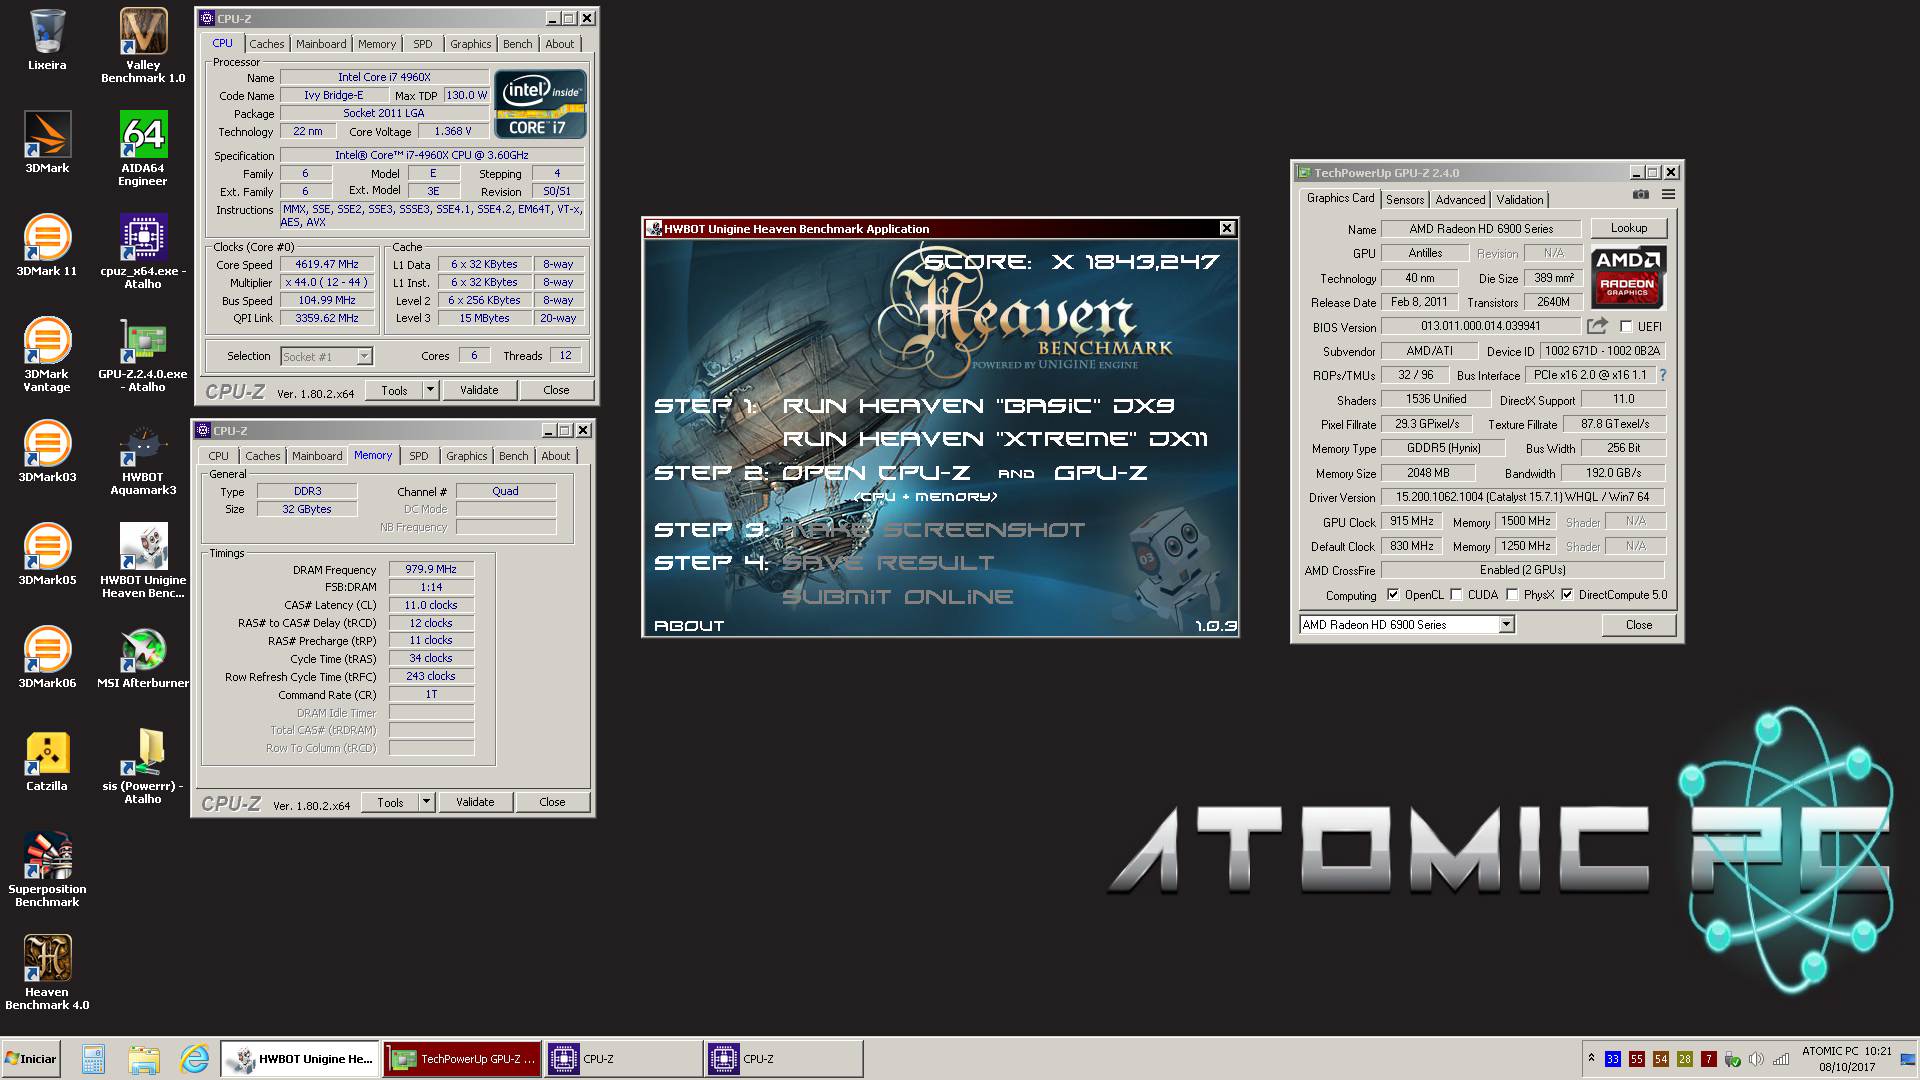1920x1080 pixels.
Task: Click GPU-Z screenshot camera icon
Action: (1641, 195)
